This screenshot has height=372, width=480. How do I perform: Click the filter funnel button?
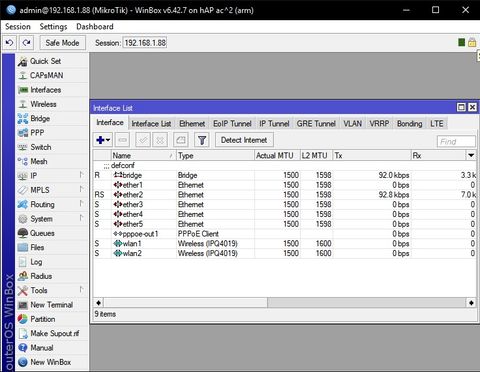(x=202, y=140)
